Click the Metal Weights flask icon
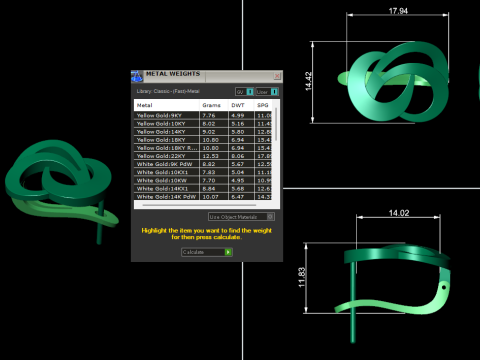480x360 pixels. (137, 76)
